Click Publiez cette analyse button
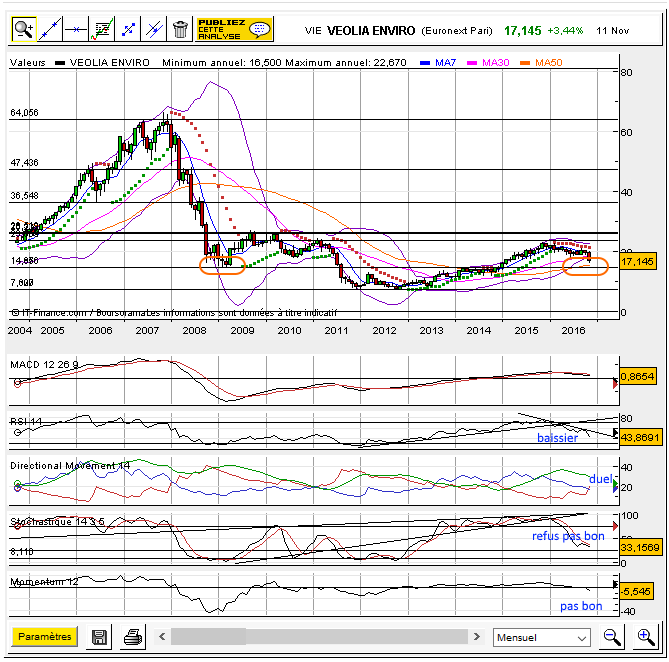 [234, 29]
